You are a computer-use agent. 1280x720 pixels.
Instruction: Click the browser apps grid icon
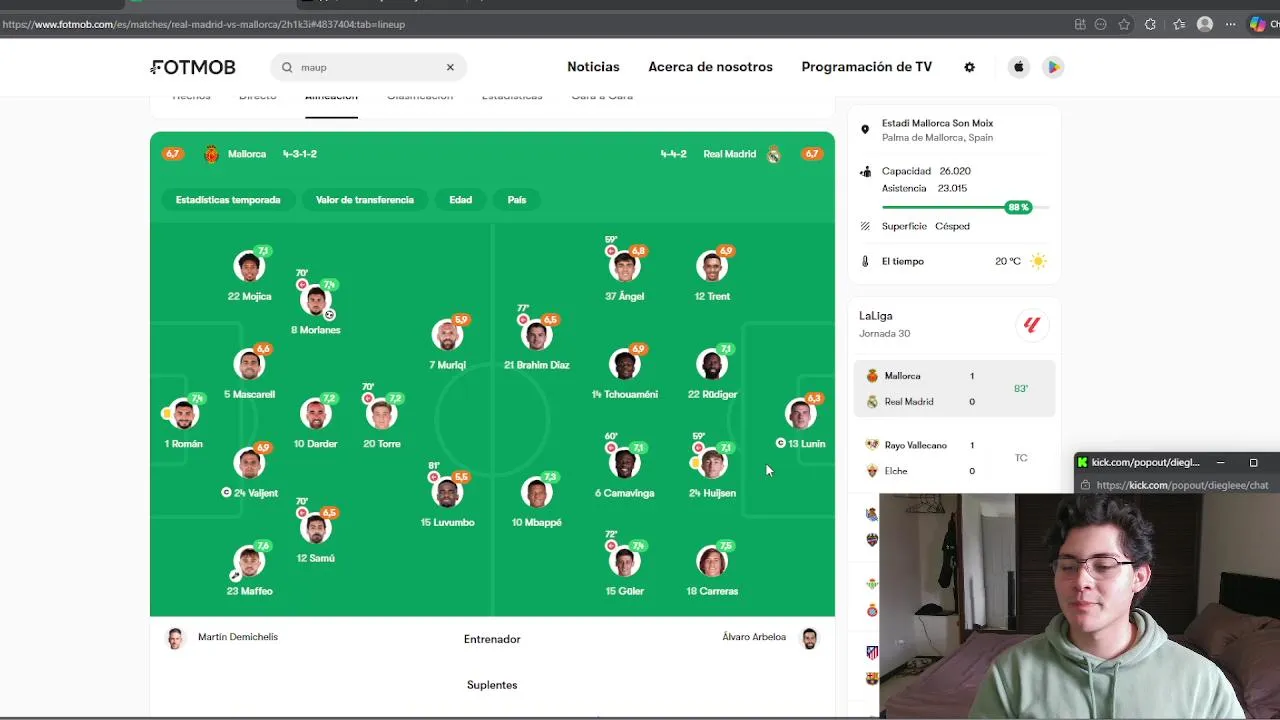(x=1080, y=24)
